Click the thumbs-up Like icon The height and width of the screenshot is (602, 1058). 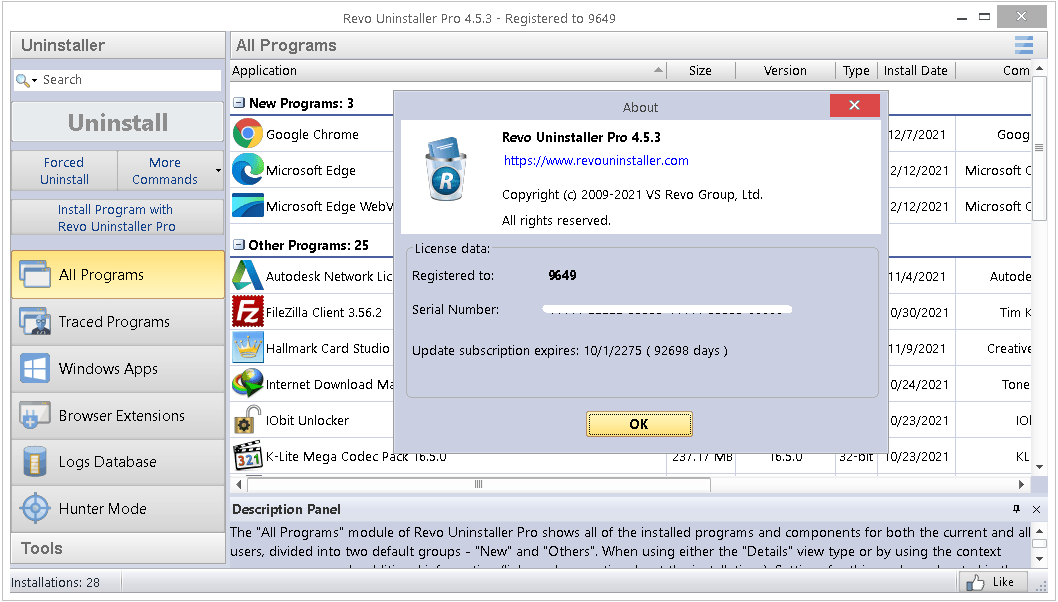[x=975, y=582]
